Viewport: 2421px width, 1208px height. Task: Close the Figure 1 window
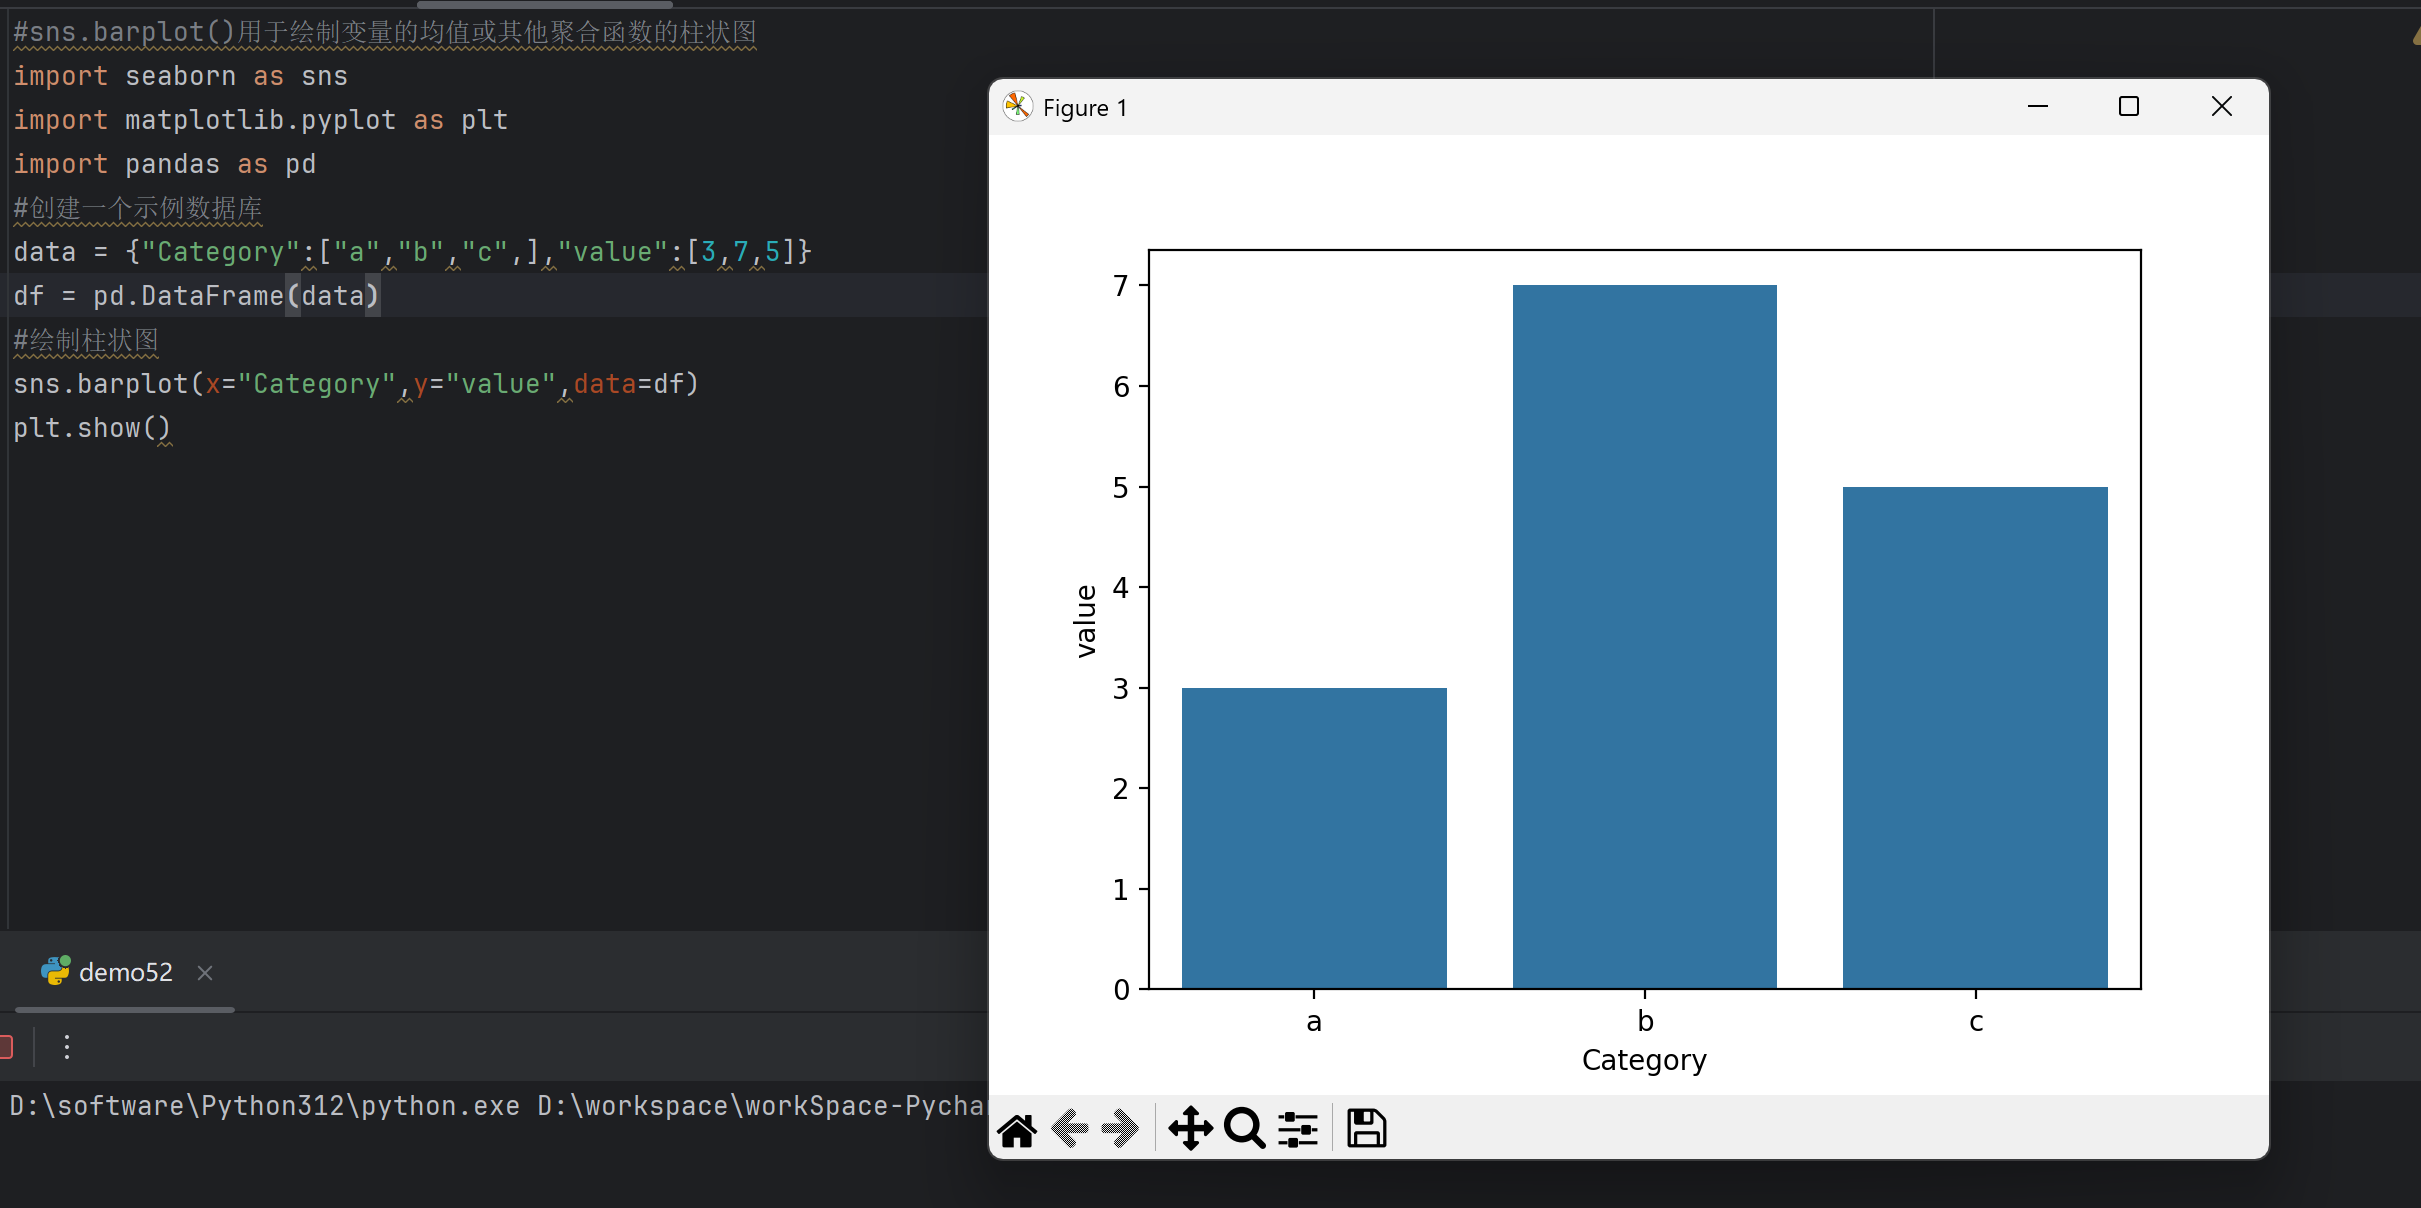(x=2222, y=107)
